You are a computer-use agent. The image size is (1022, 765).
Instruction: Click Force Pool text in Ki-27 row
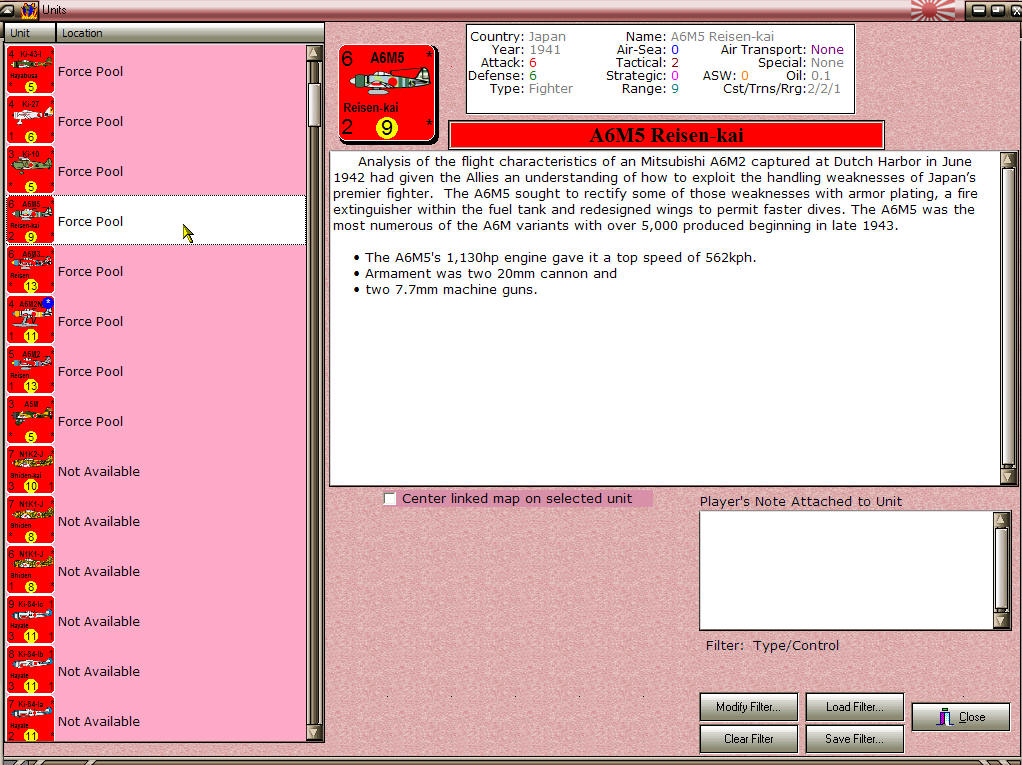coord(91,122)
